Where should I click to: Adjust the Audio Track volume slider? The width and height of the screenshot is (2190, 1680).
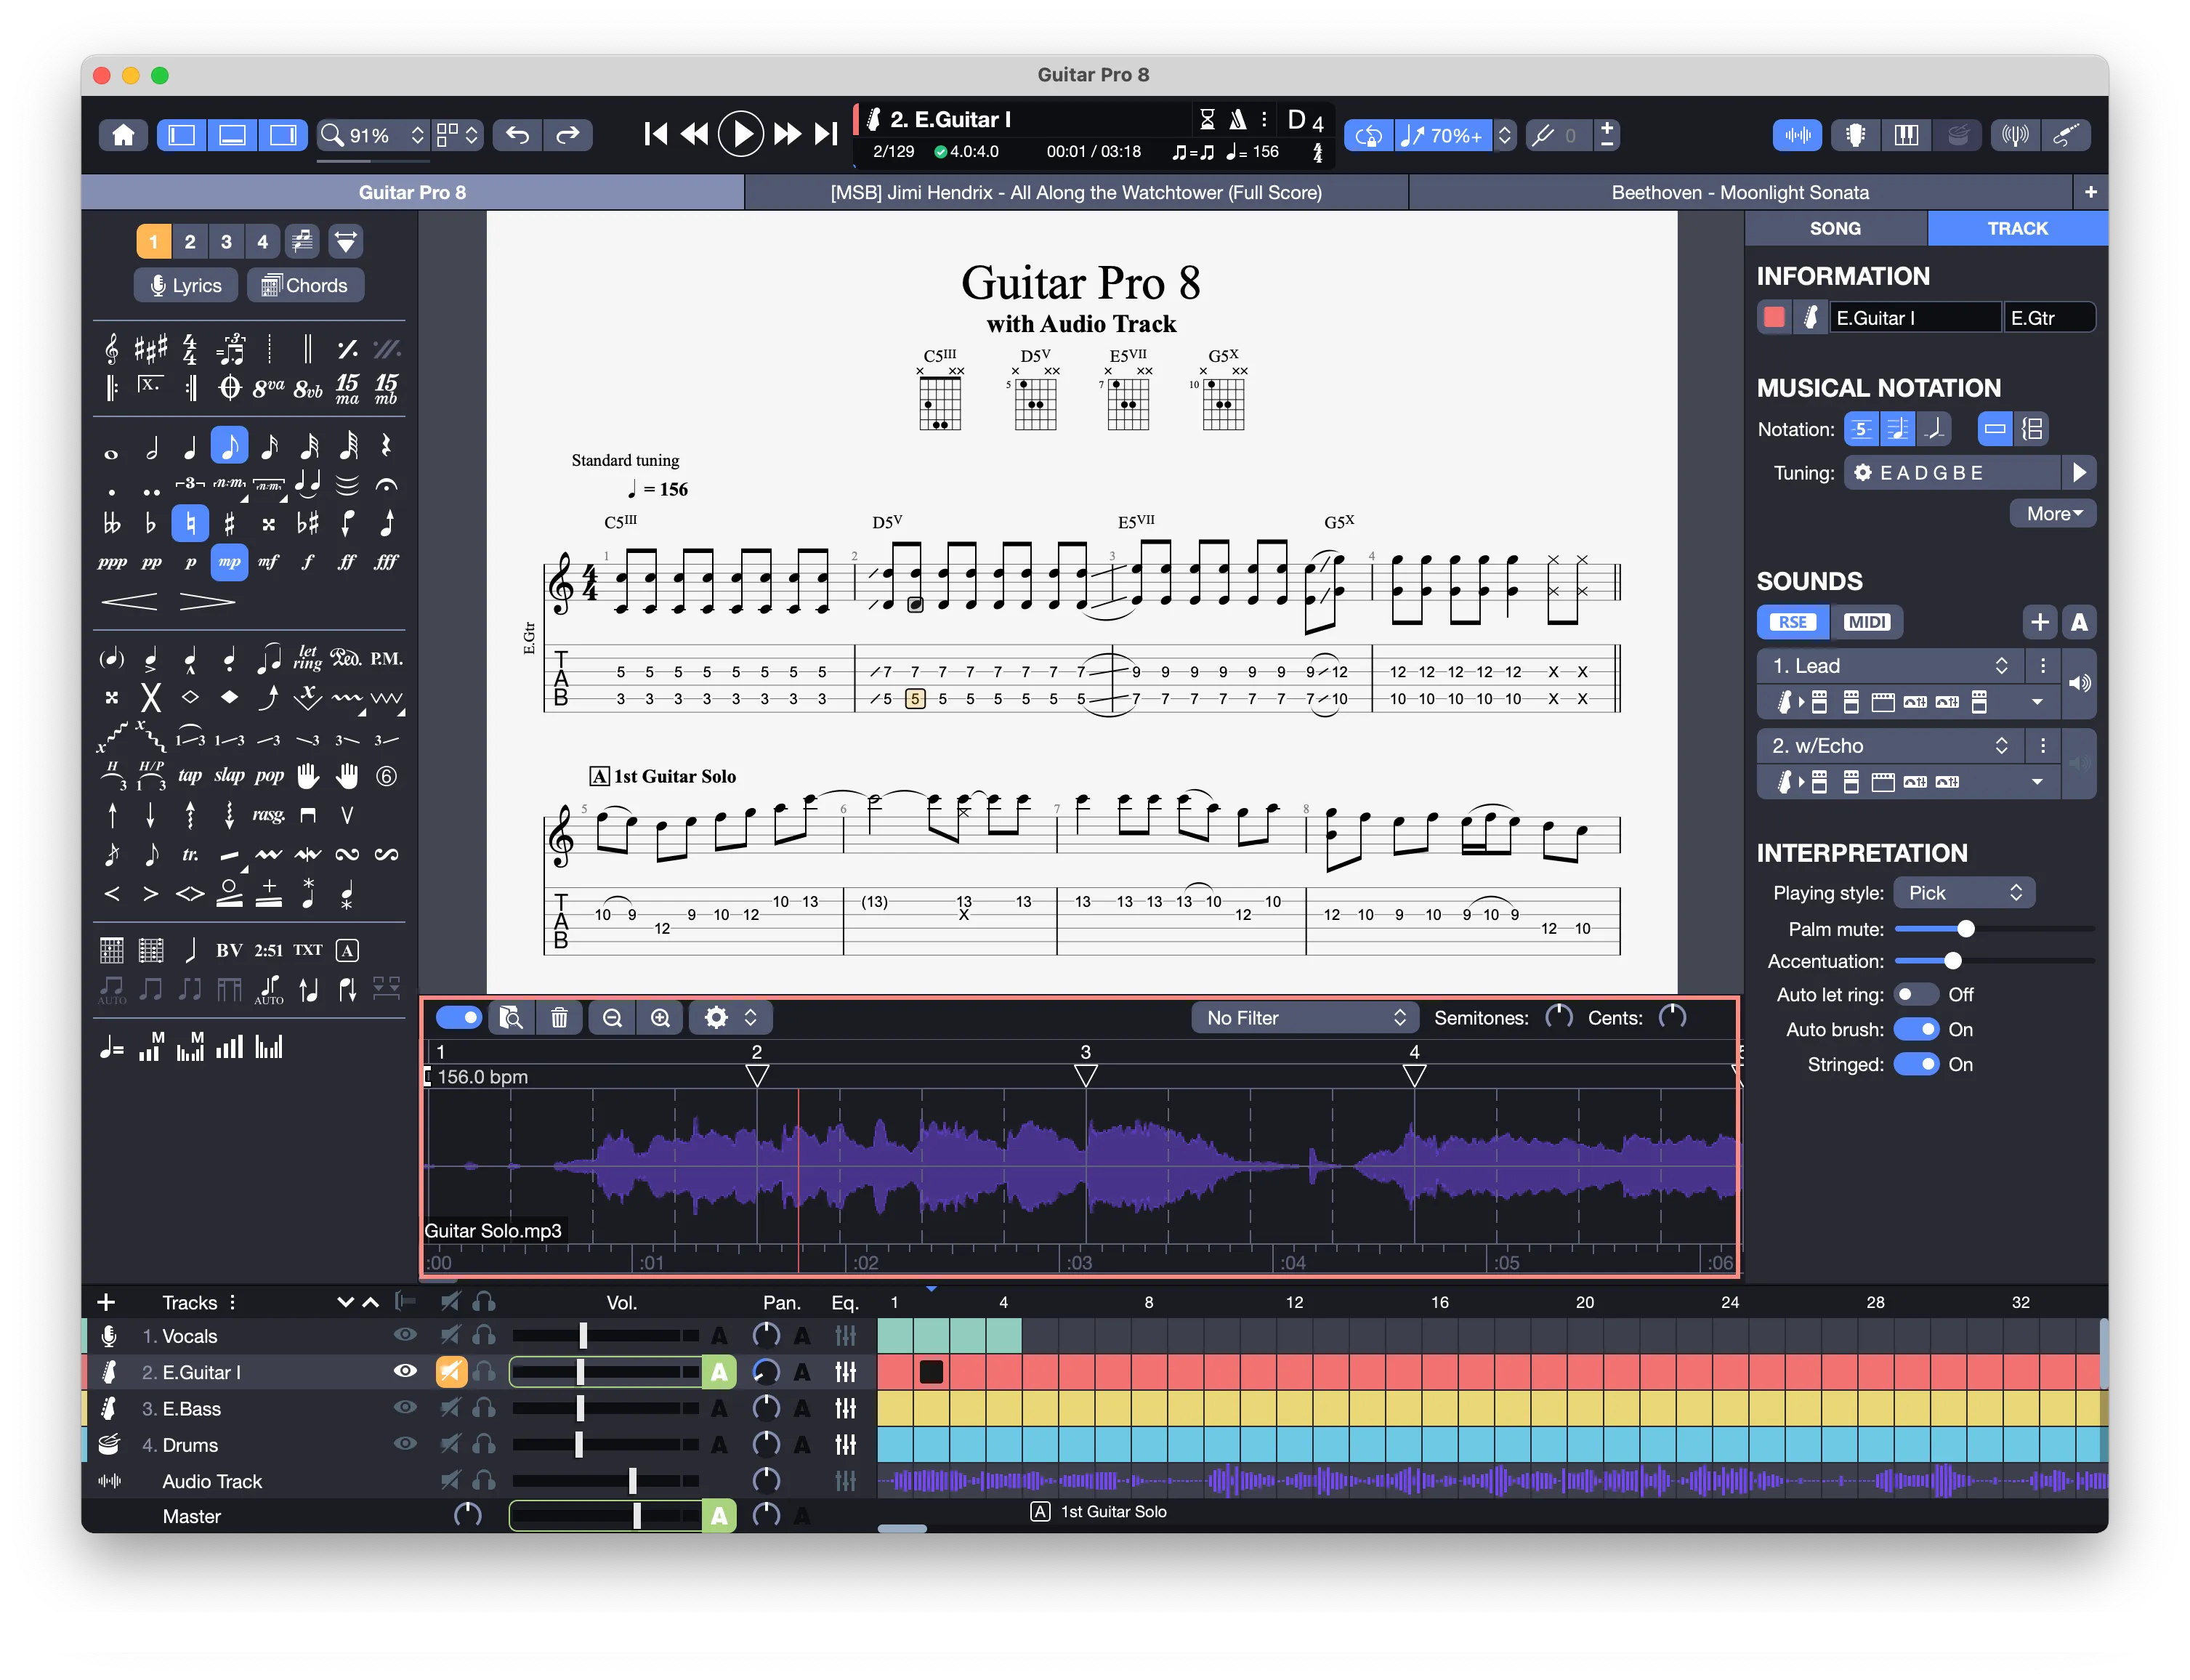tap(606, 1481)
